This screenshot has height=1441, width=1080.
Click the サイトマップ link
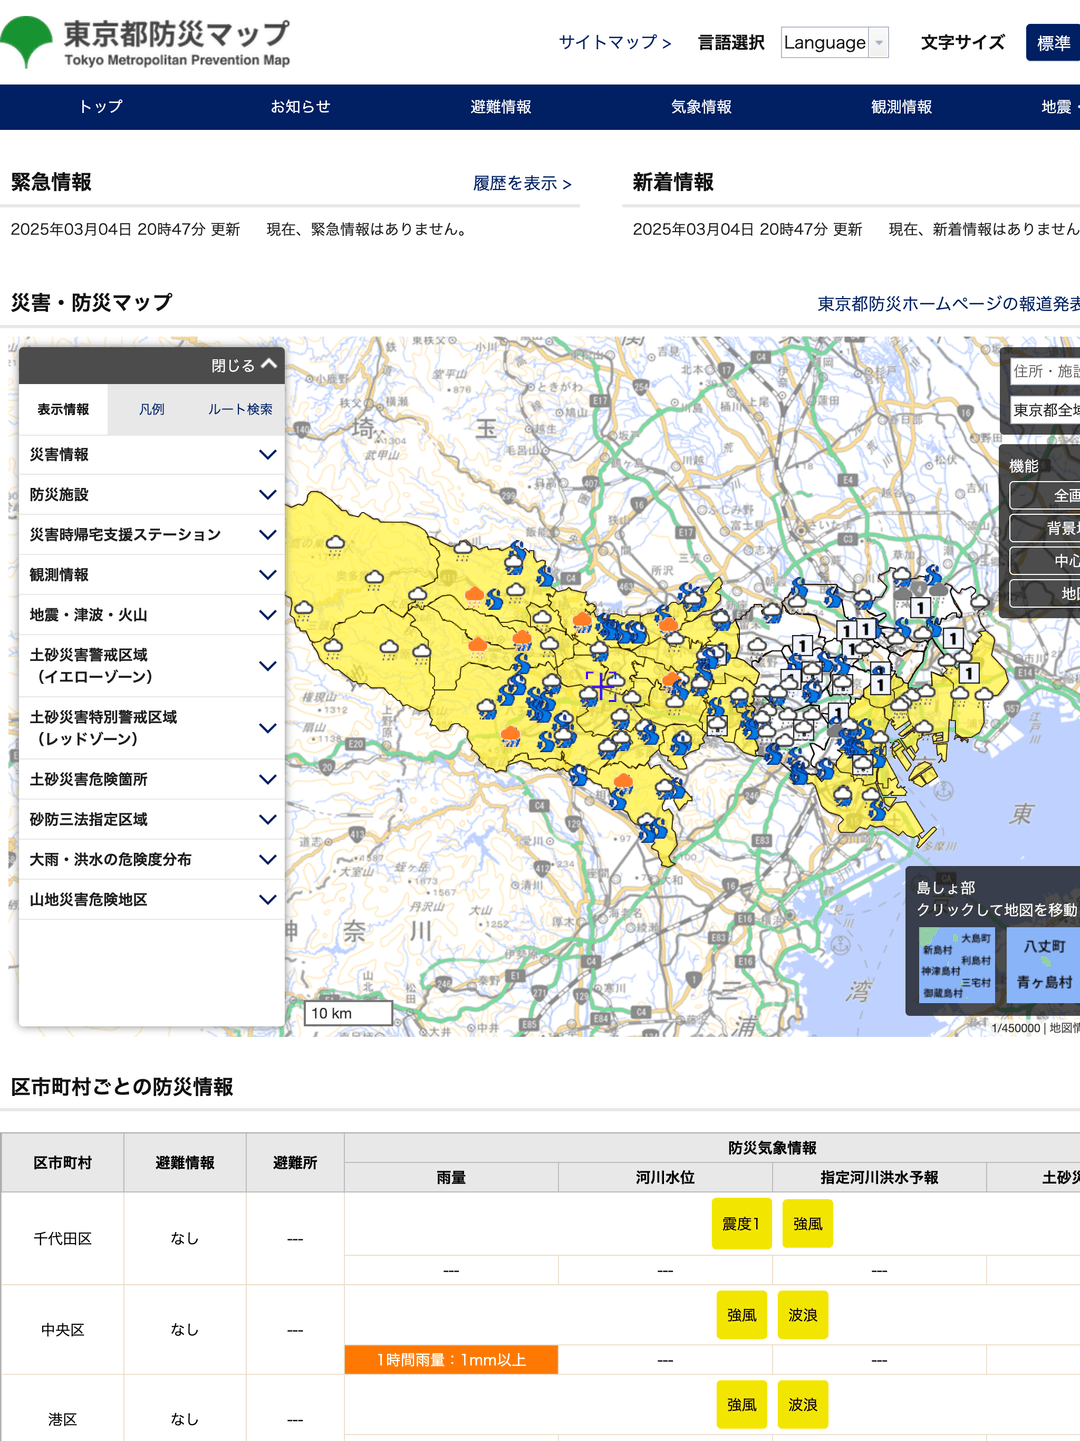[x=611, y=43]
